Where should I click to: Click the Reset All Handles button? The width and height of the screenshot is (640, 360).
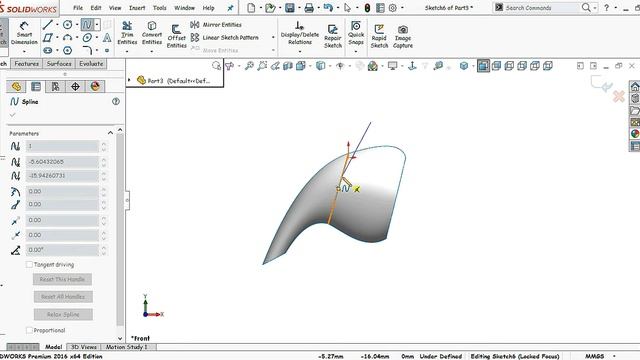(63, 297)
